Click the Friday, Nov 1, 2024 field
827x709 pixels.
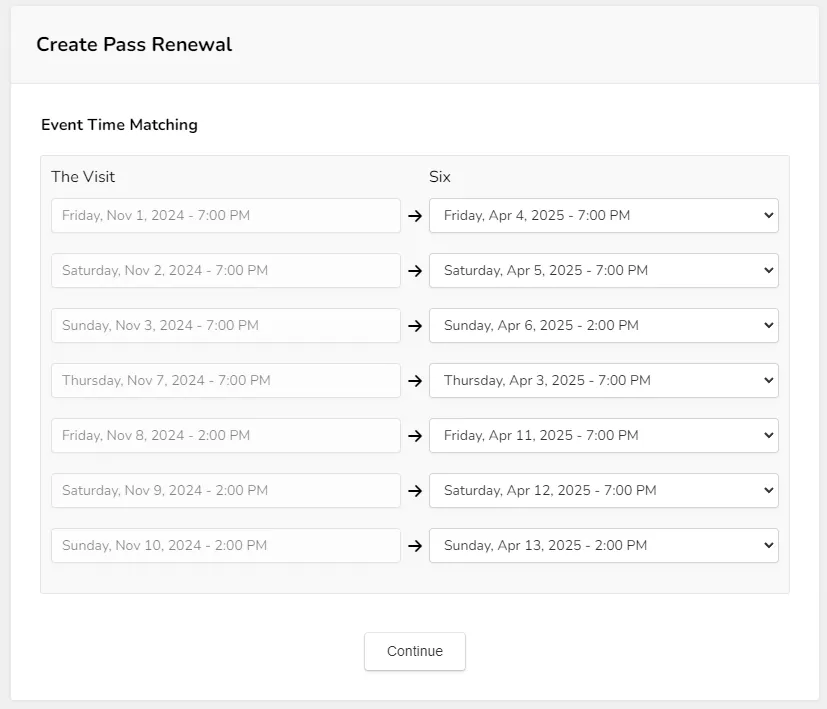(226, 215)
